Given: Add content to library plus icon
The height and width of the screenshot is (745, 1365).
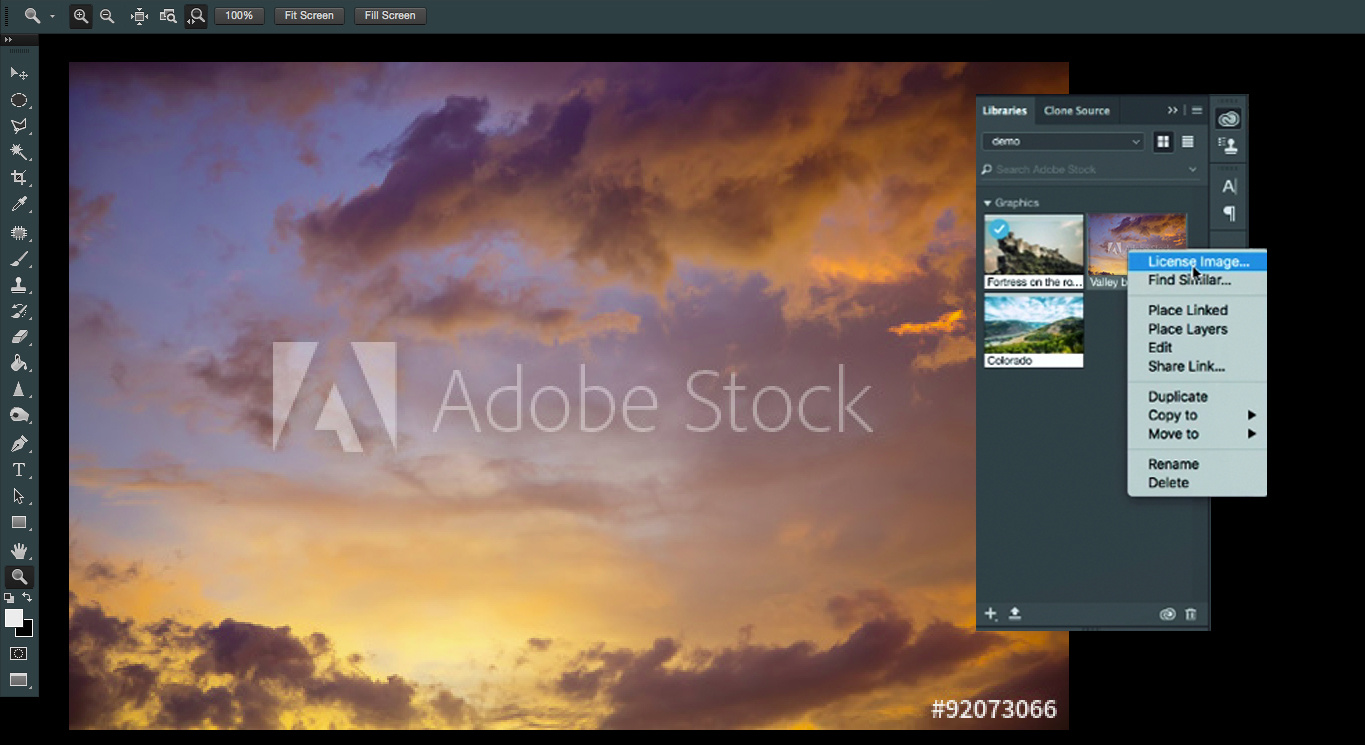Looking at the screenshot, I should click(x=991, y=614).
